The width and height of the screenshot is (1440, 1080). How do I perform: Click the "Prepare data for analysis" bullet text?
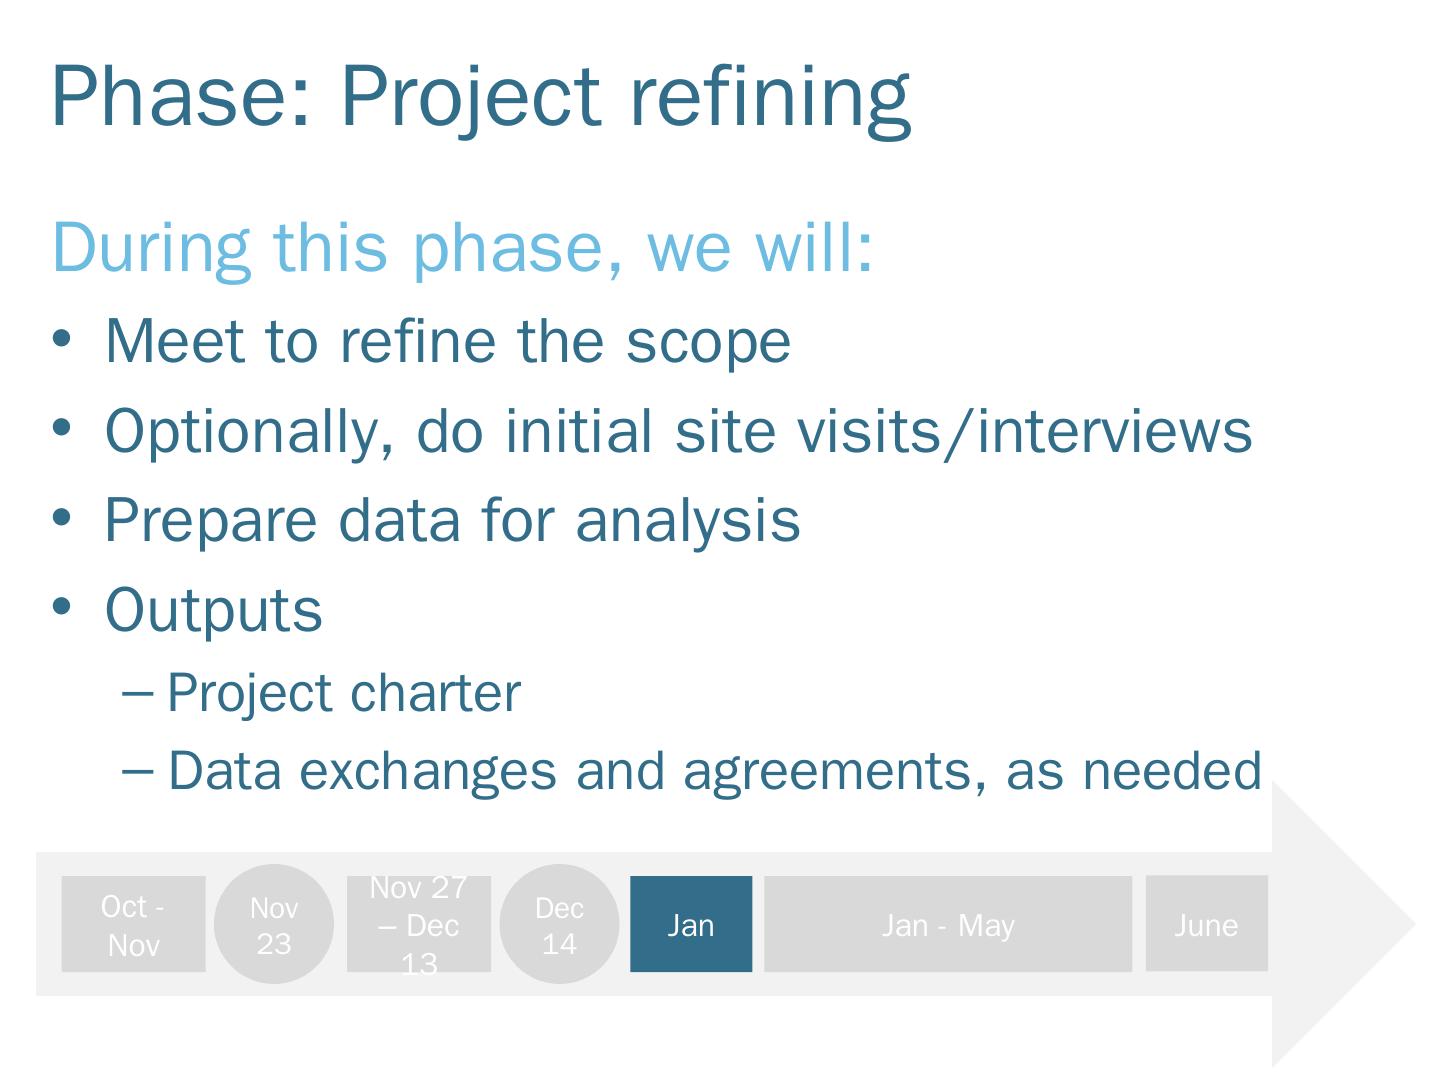452,520
